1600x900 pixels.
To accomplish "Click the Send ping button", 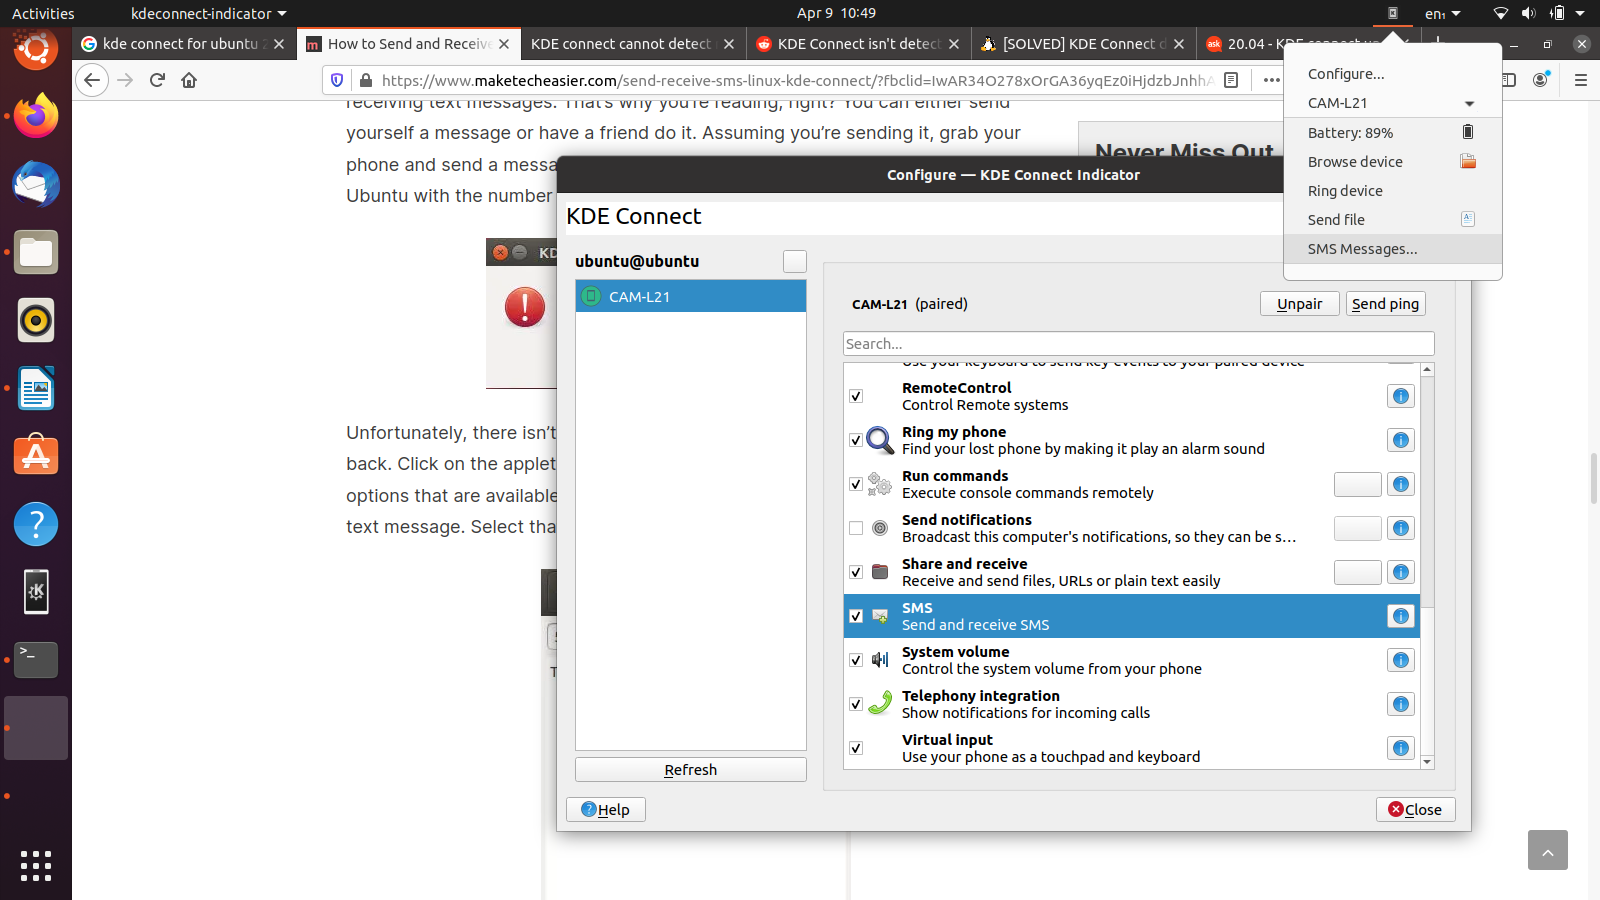I will [1385, 304].
